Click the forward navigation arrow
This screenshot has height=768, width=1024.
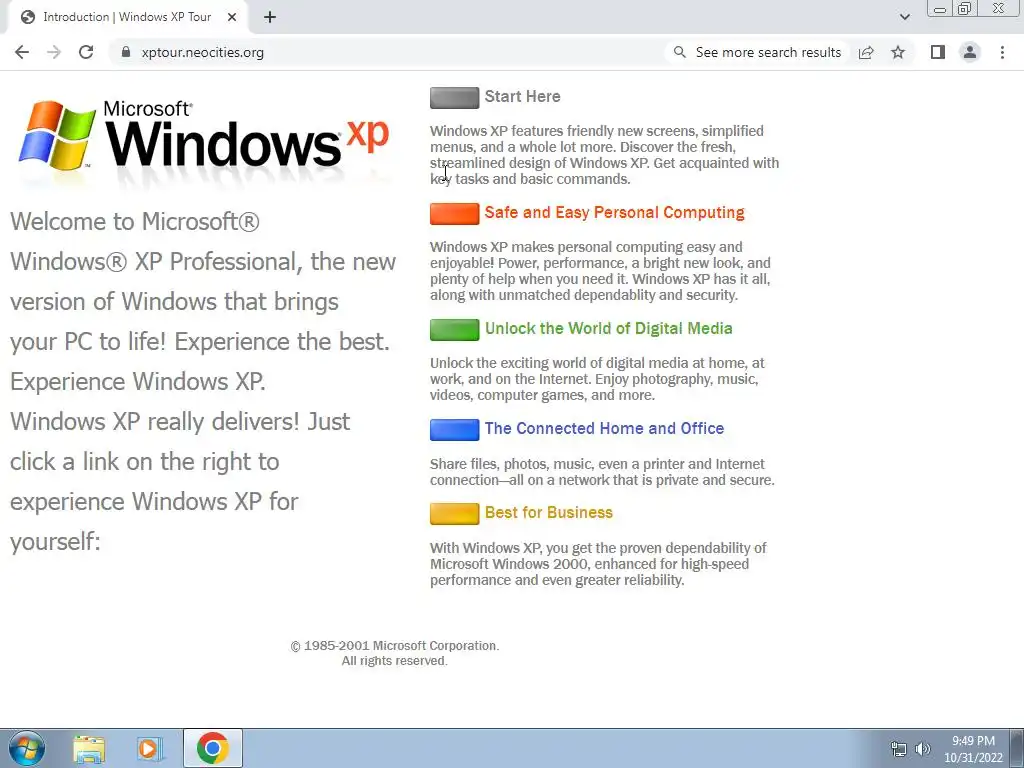click(x=54, y=52)
